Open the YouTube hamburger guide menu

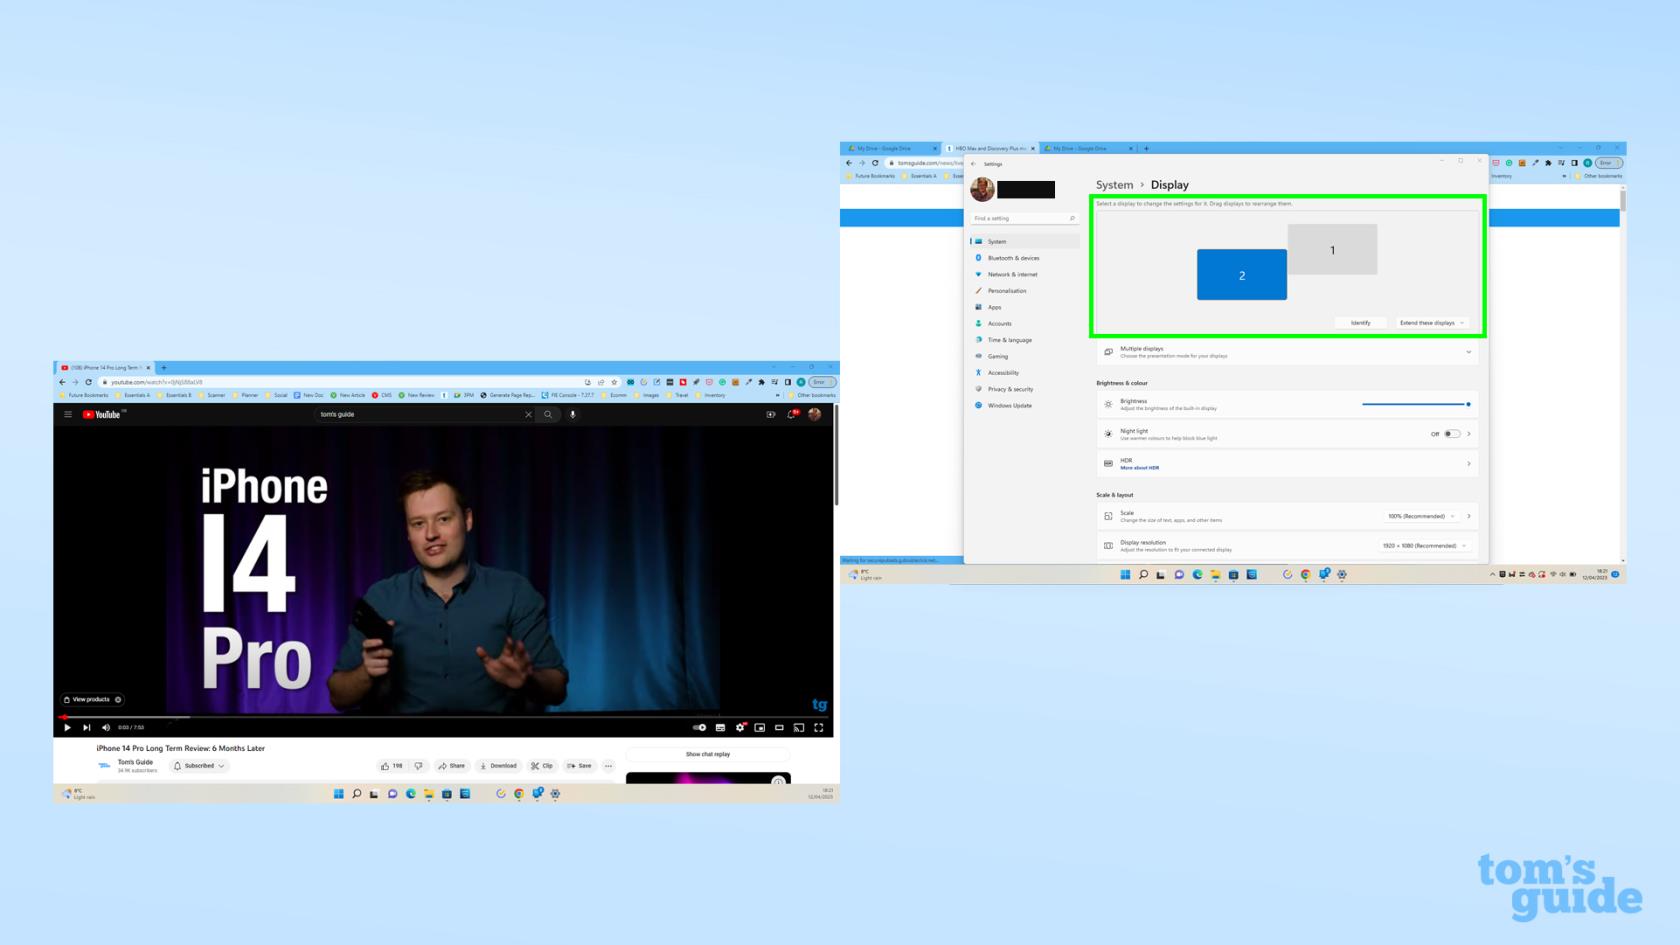point(68,414)
